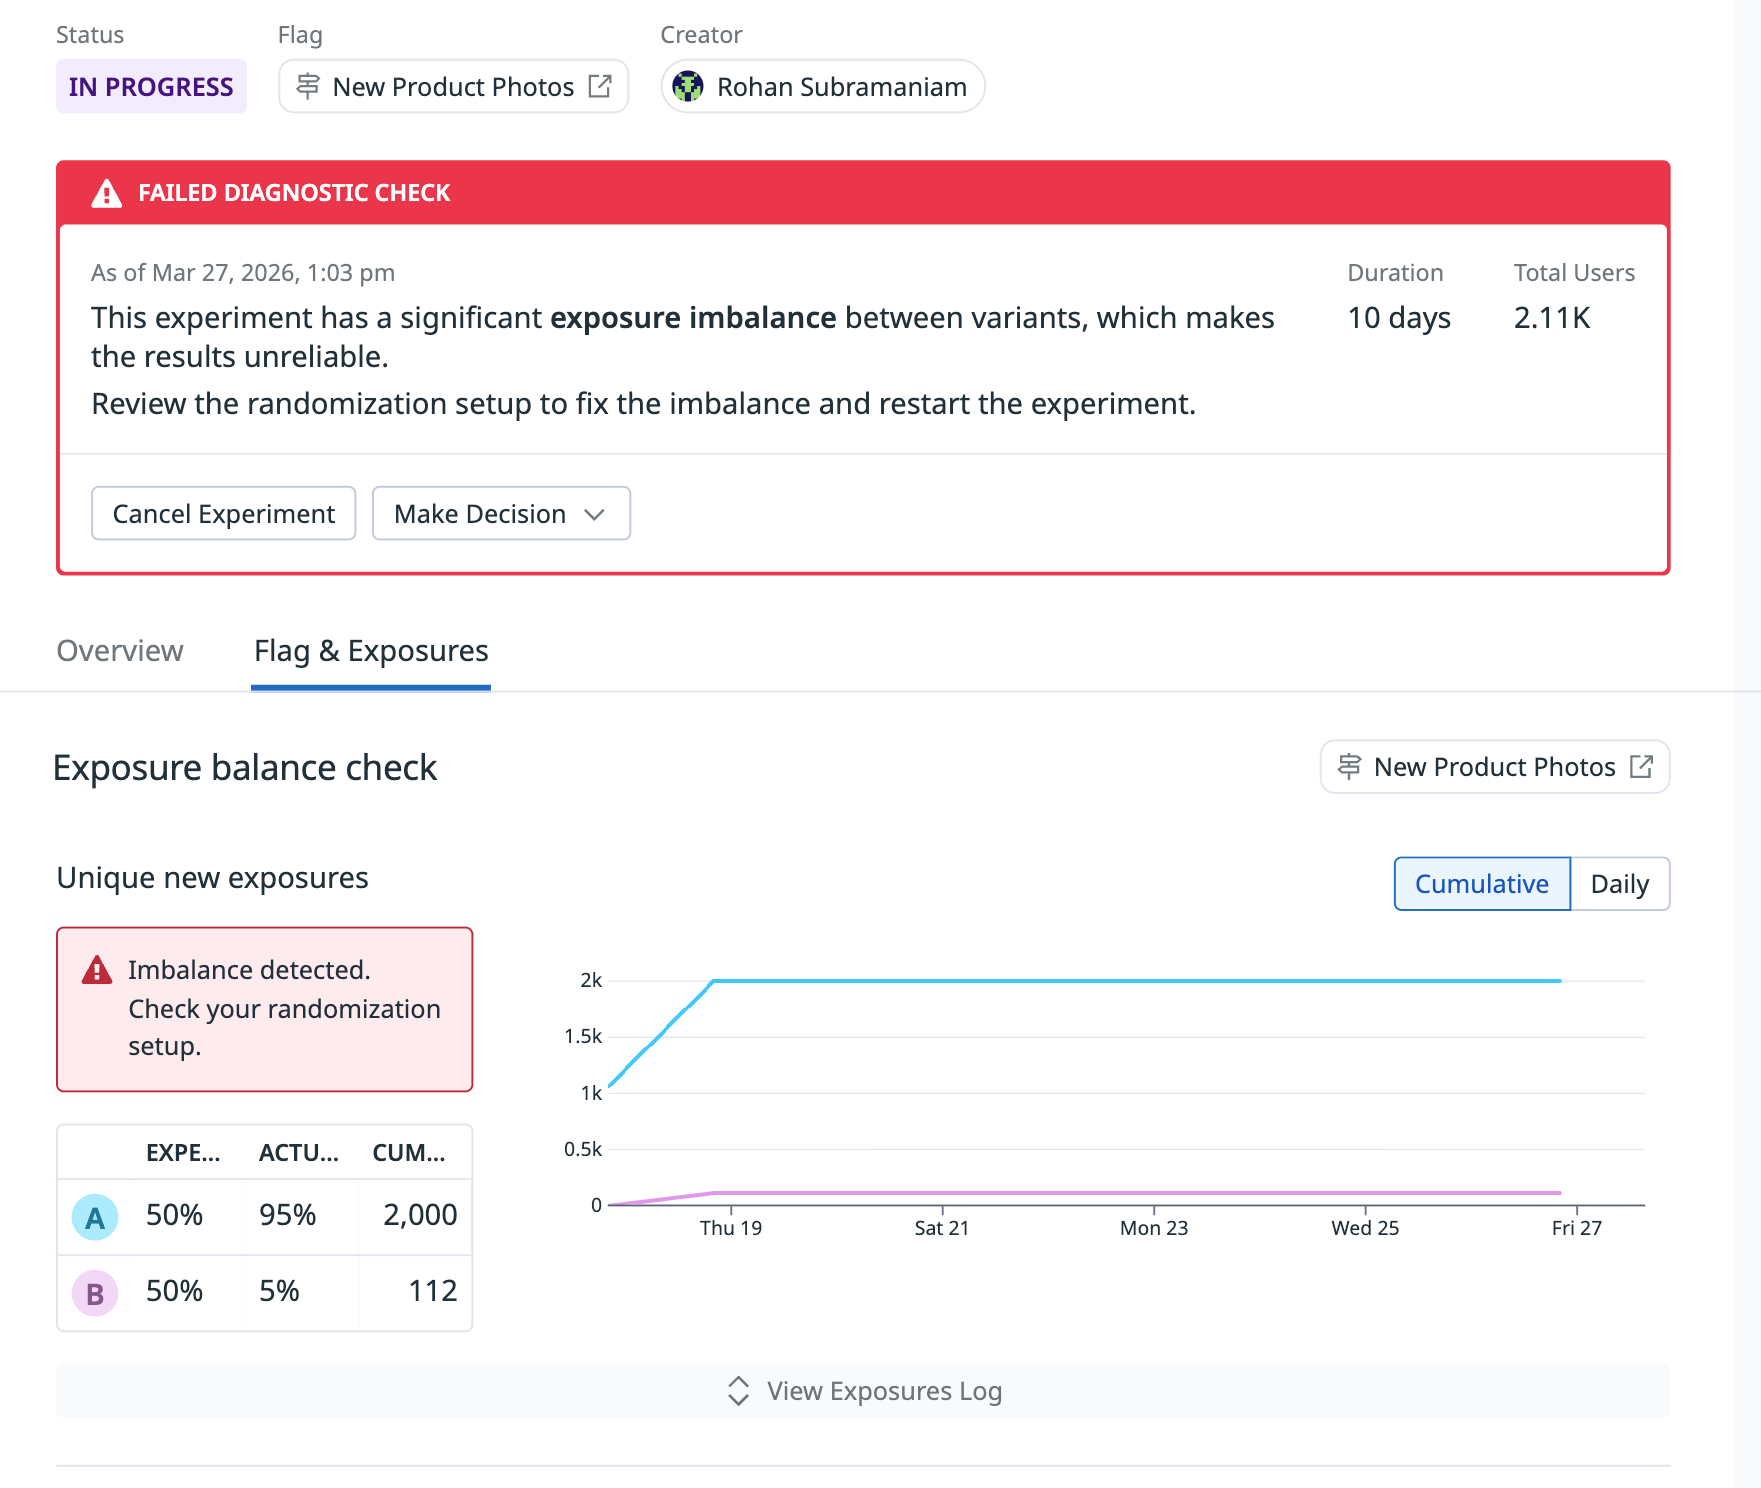This screenshot has height=1488, width=1761.
Task: Click the warning triangle in the Failed Diagnostic Check banner
Action: coord(106,192)
